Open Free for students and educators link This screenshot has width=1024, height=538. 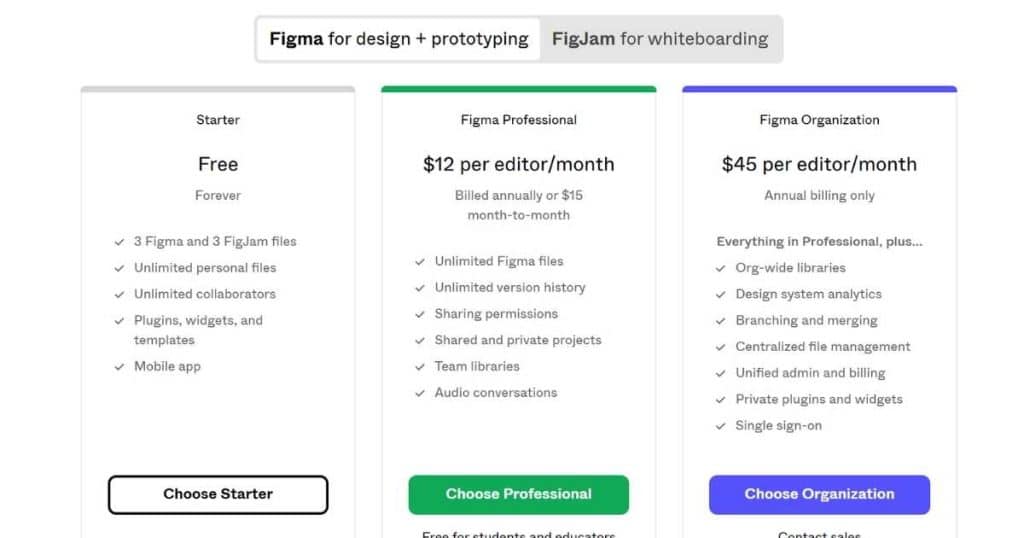click(519, 534)
